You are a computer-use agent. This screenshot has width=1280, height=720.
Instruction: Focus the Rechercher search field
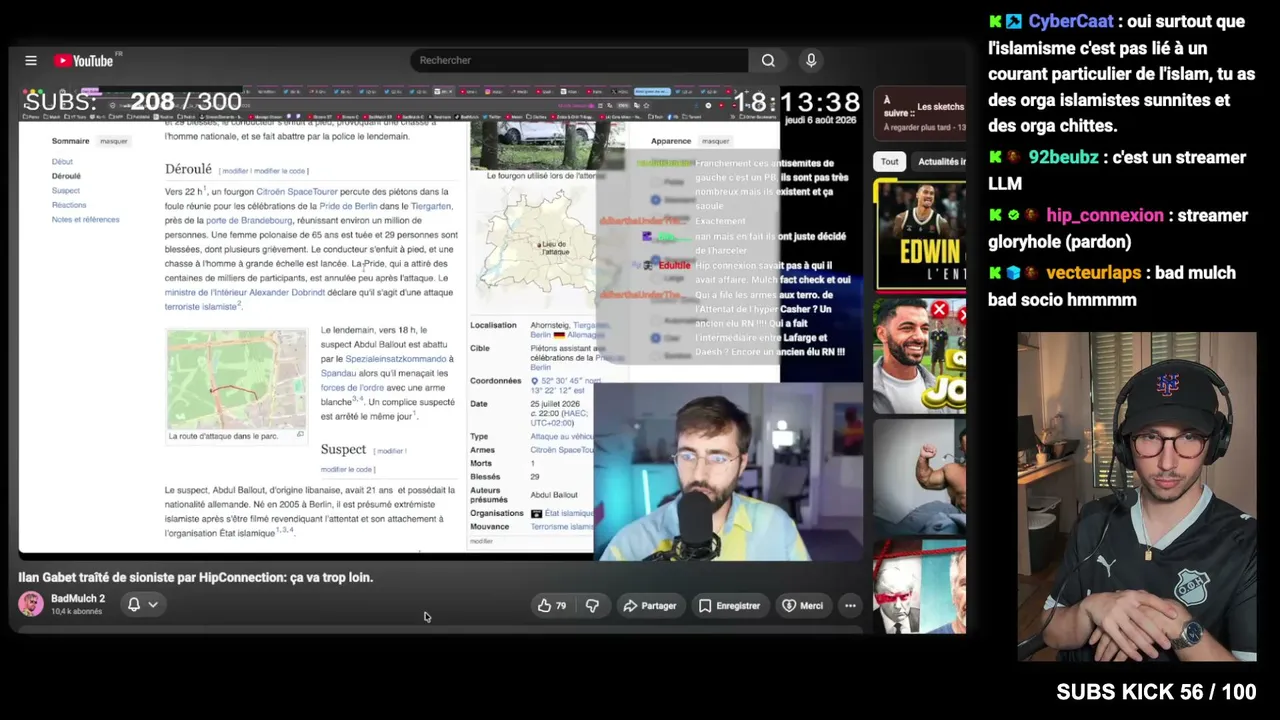pyautogui.click(x=579, y=60)
